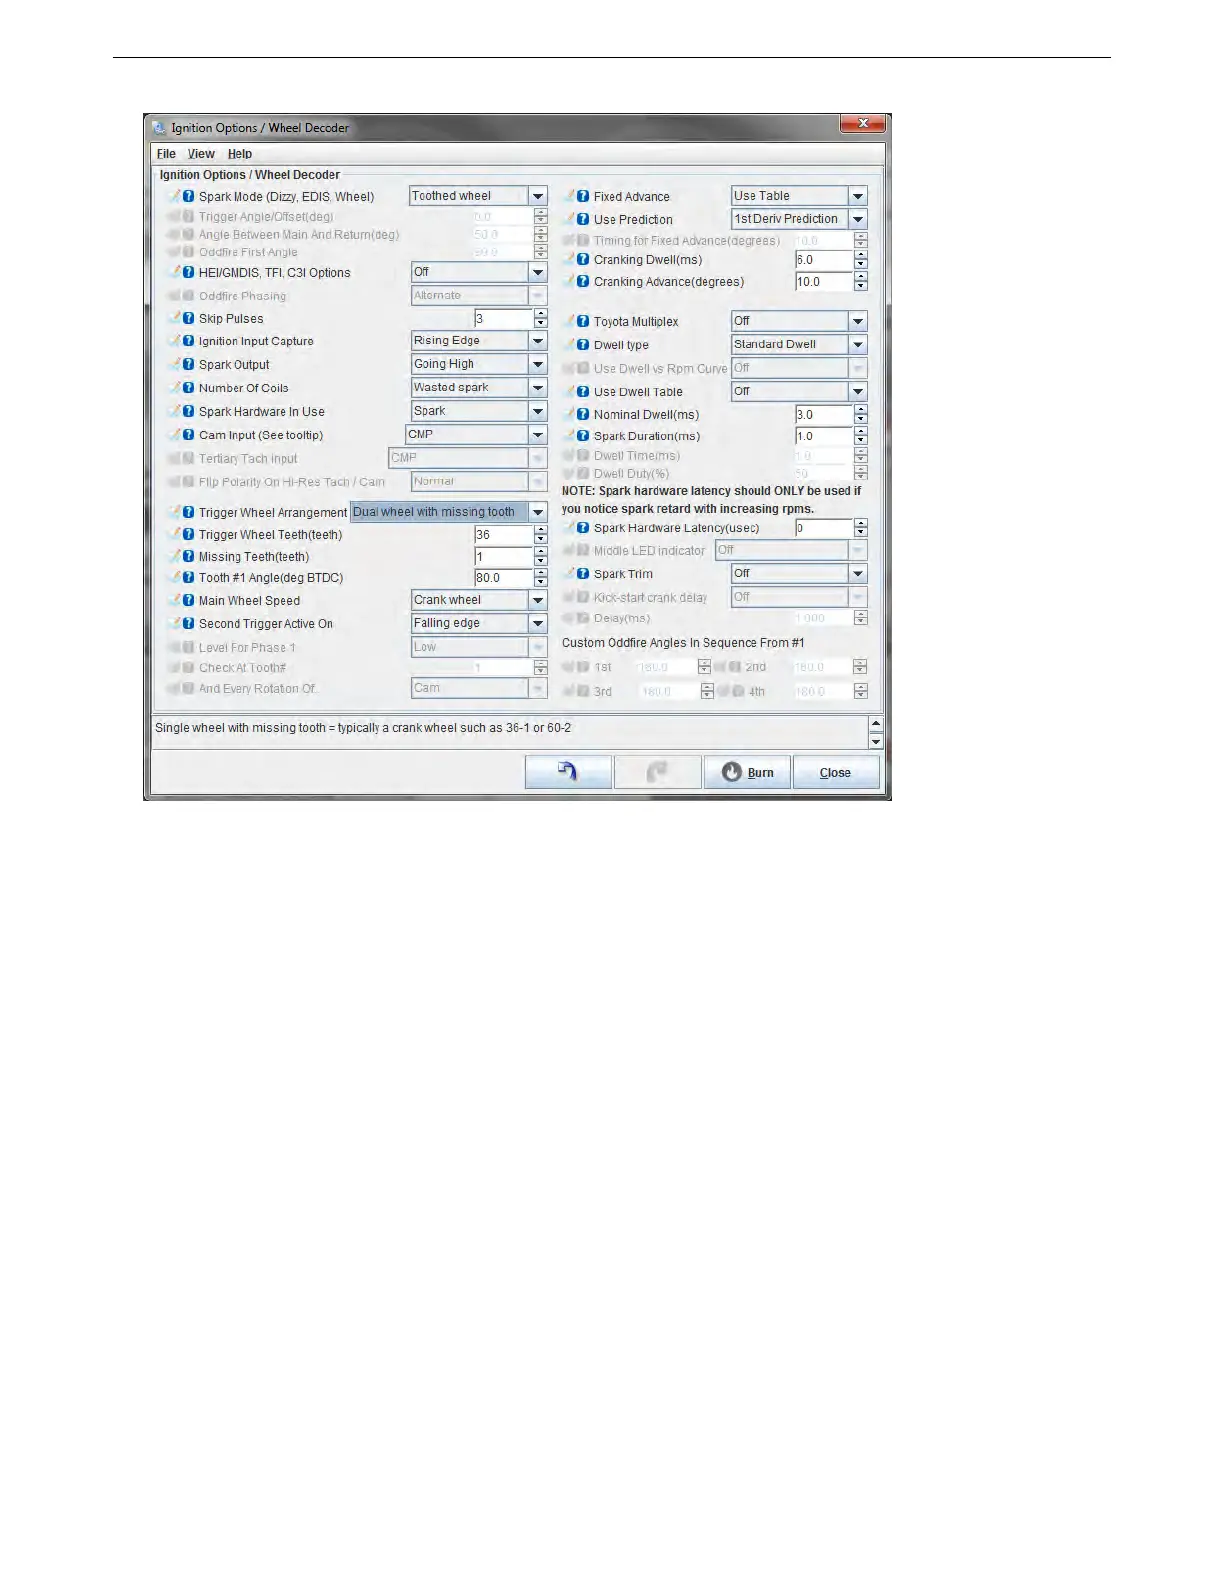The height and width of the screenshot is (1584, 1224).
Task: Click Nominal Dwell value field
Action: click(824, 415)
